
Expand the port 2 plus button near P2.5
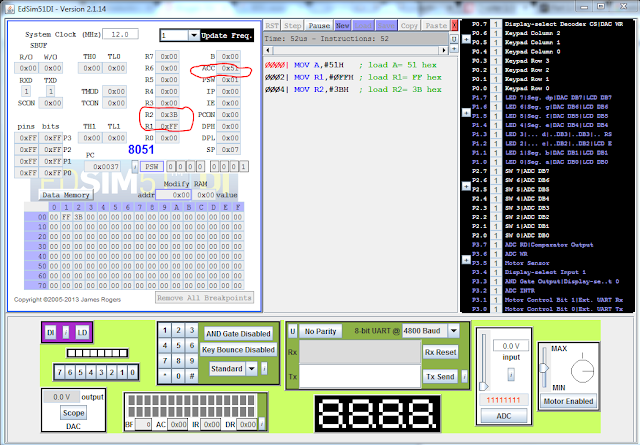tap(466, 186)
